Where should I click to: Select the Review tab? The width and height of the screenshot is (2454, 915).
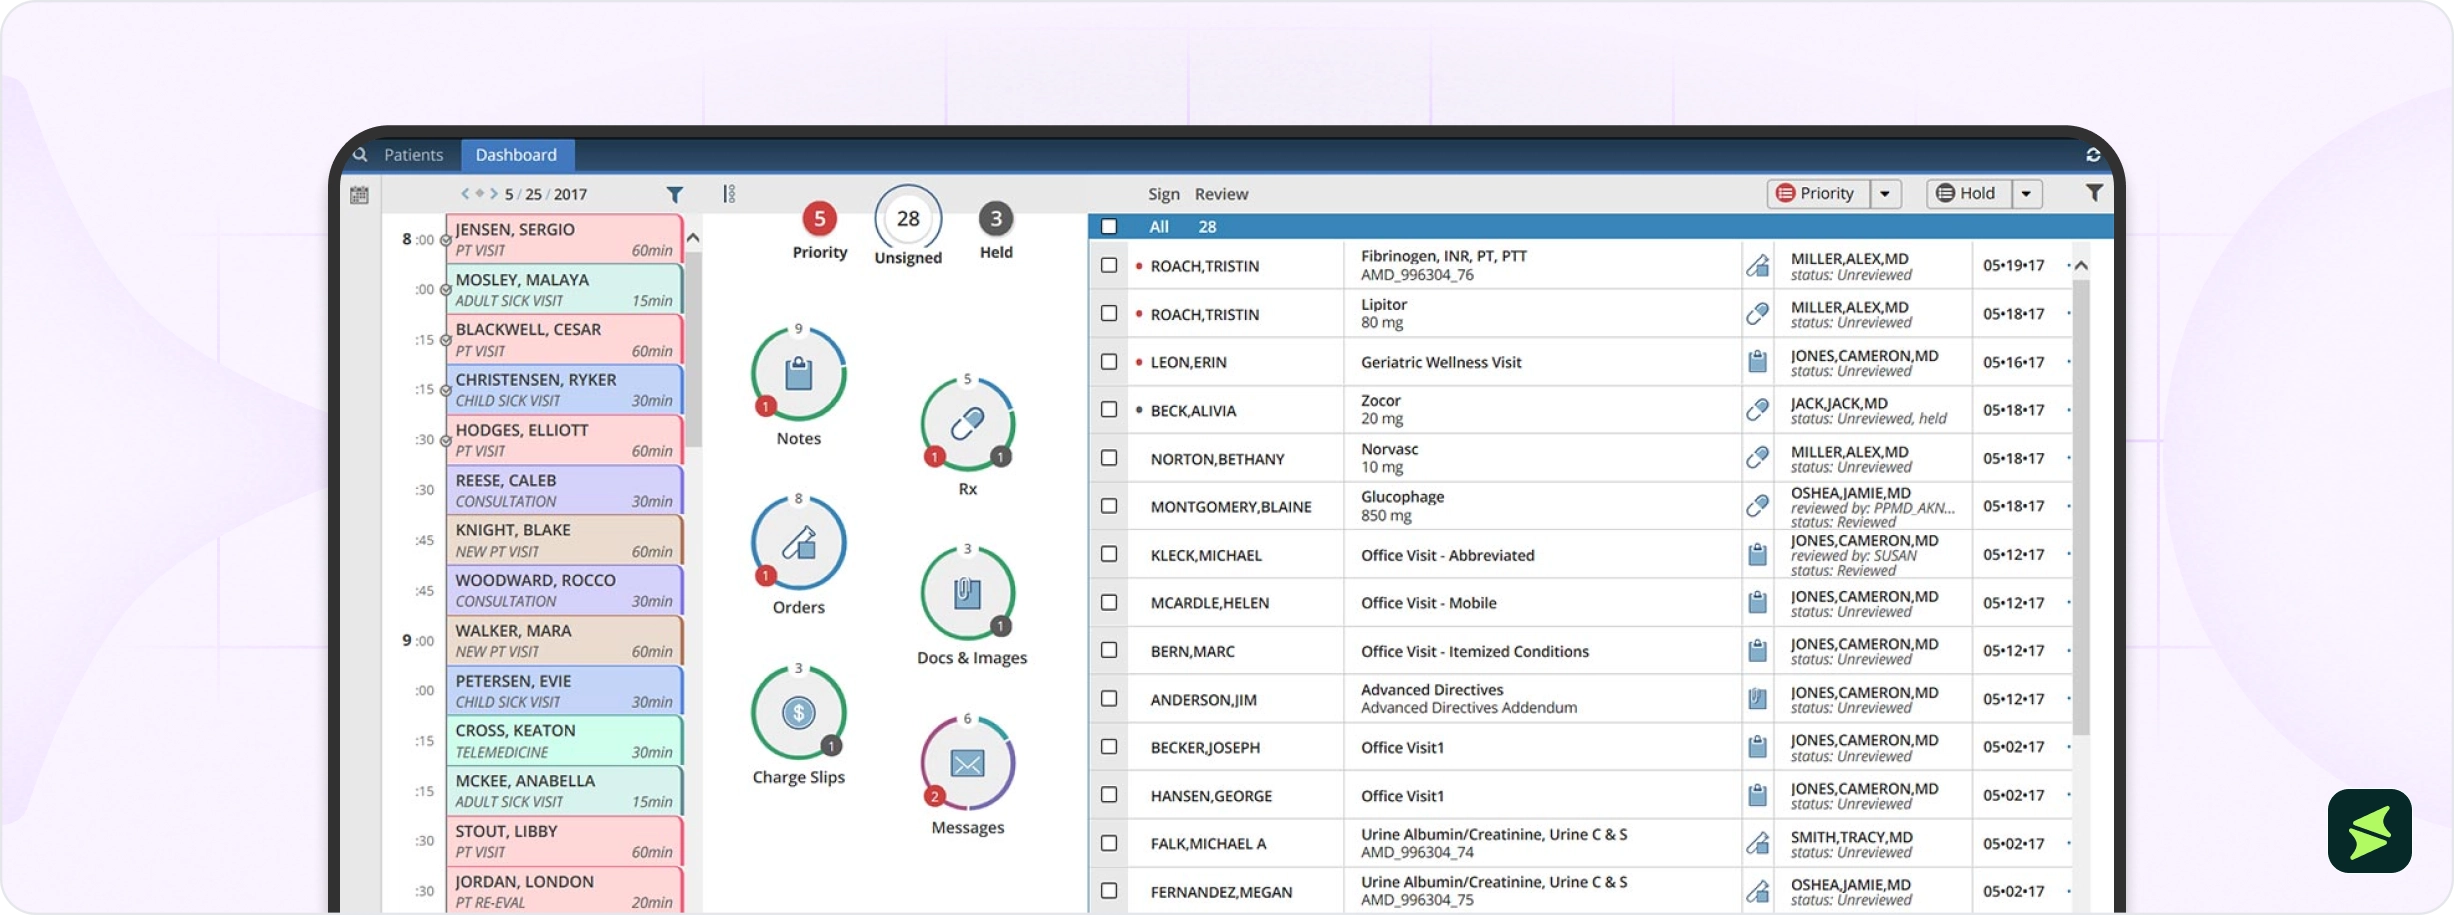point(1221,194)
